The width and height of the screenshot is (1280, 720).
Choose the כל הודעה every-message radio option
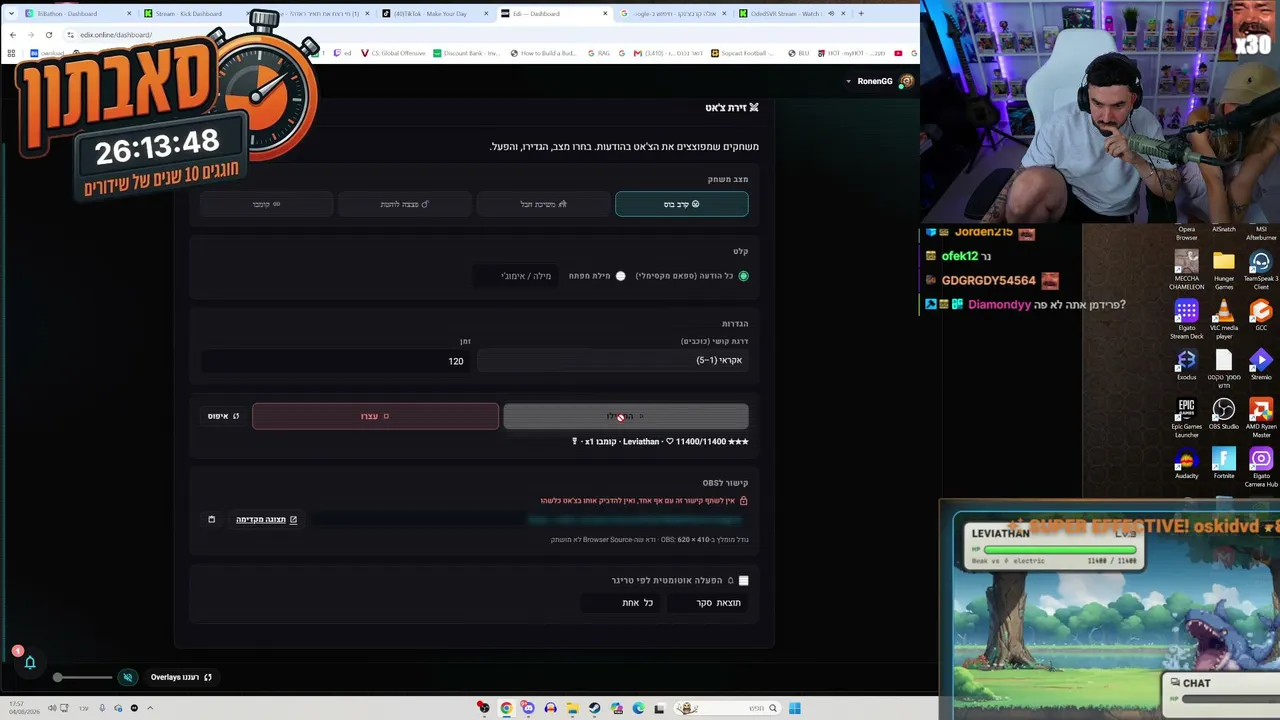coord(743,276)
